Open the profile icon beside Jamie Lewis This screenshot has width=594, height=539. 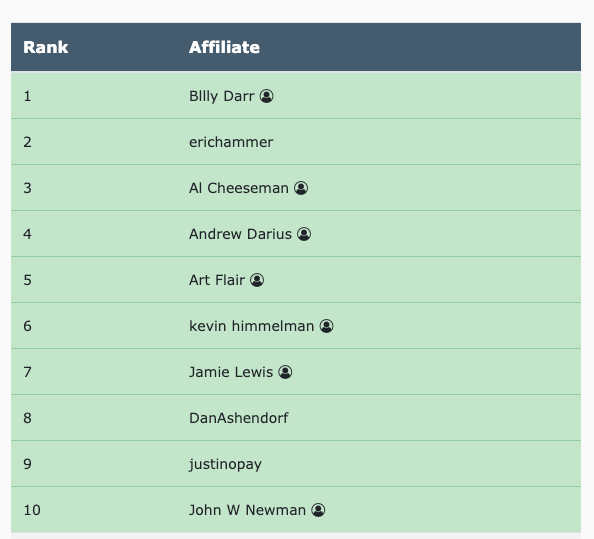pos(285,372)
